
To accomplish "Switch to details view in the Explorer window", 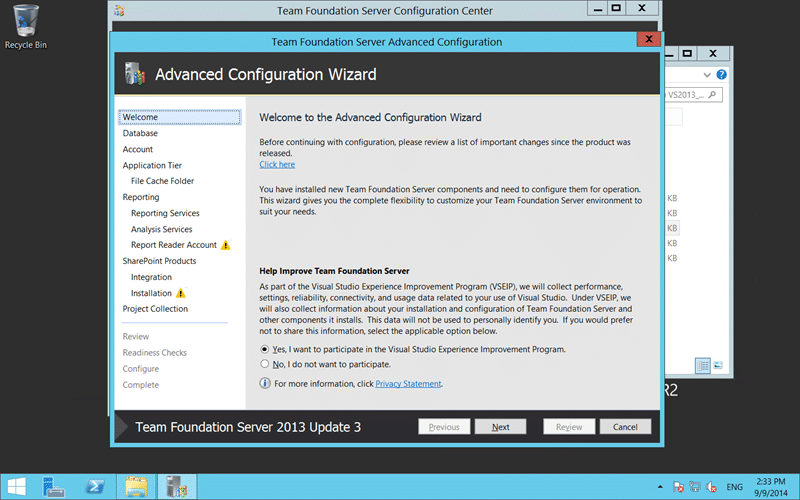I will point(703,365).
